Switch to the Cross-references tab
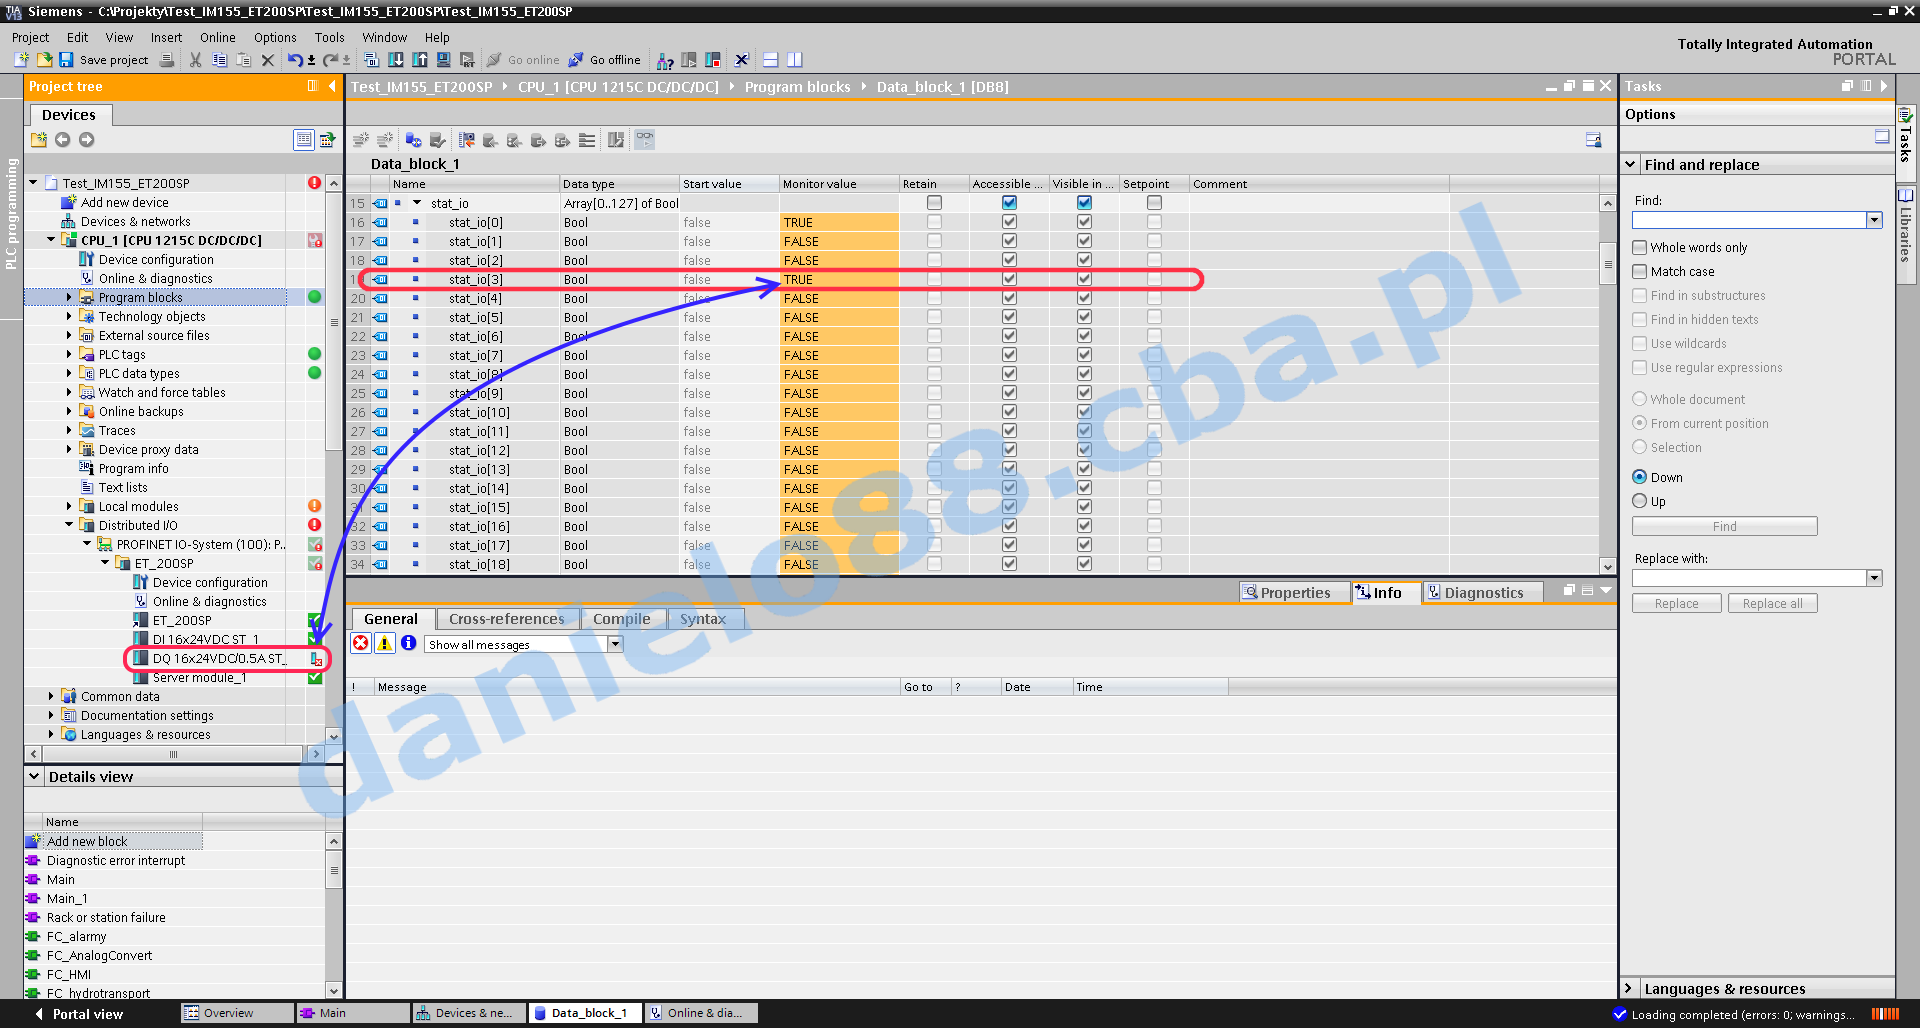 [507, 619]
